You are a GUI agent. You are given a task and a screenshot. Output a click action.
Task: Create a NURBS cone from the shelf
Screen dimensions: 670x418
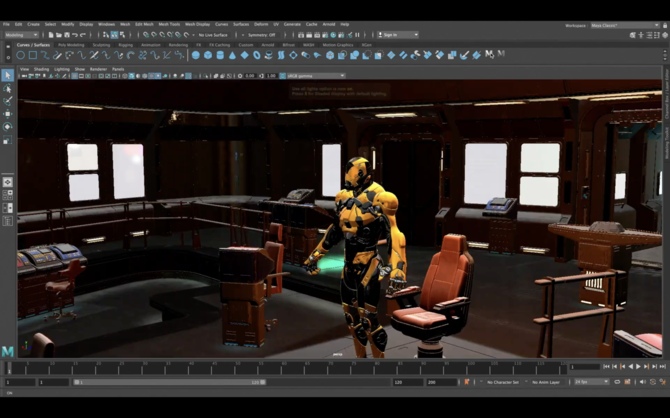tap(232, 55)
